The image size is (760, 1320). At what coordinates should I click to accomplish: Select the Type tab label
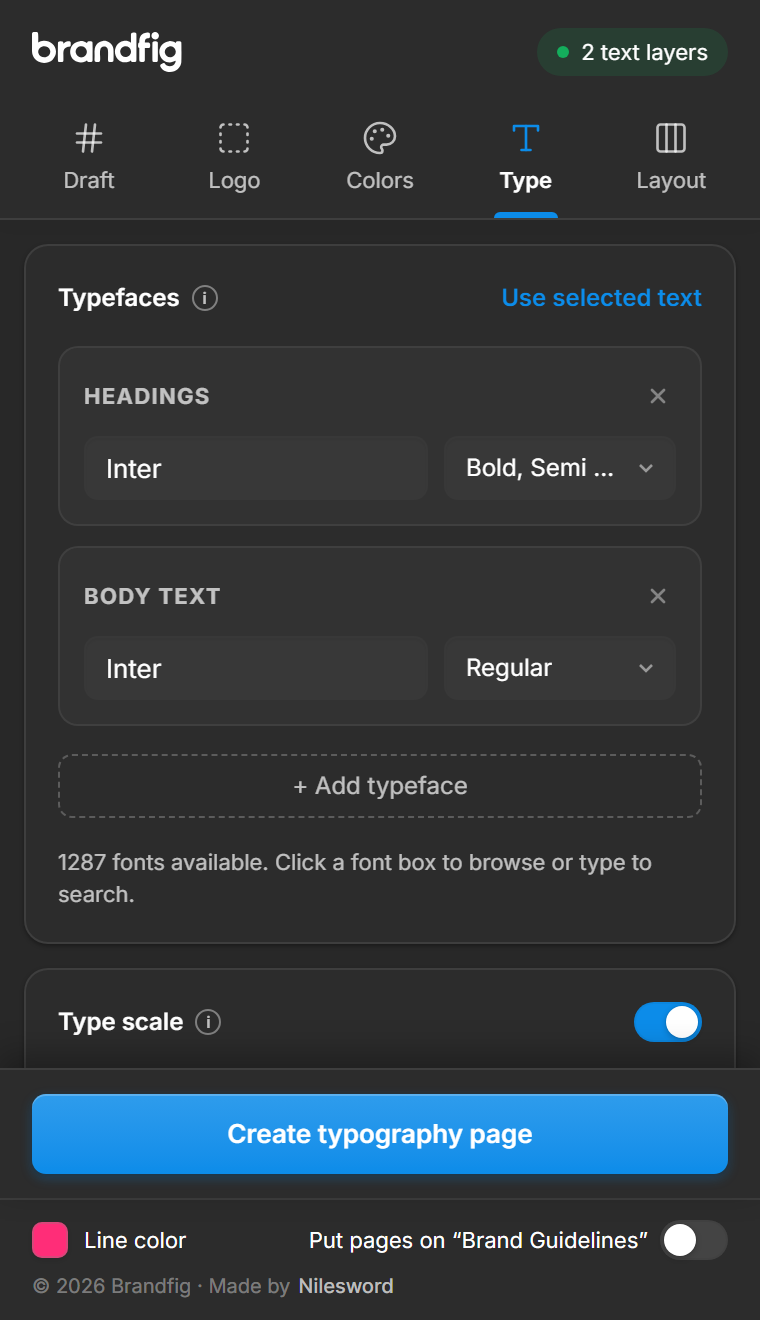click(526, 181)
